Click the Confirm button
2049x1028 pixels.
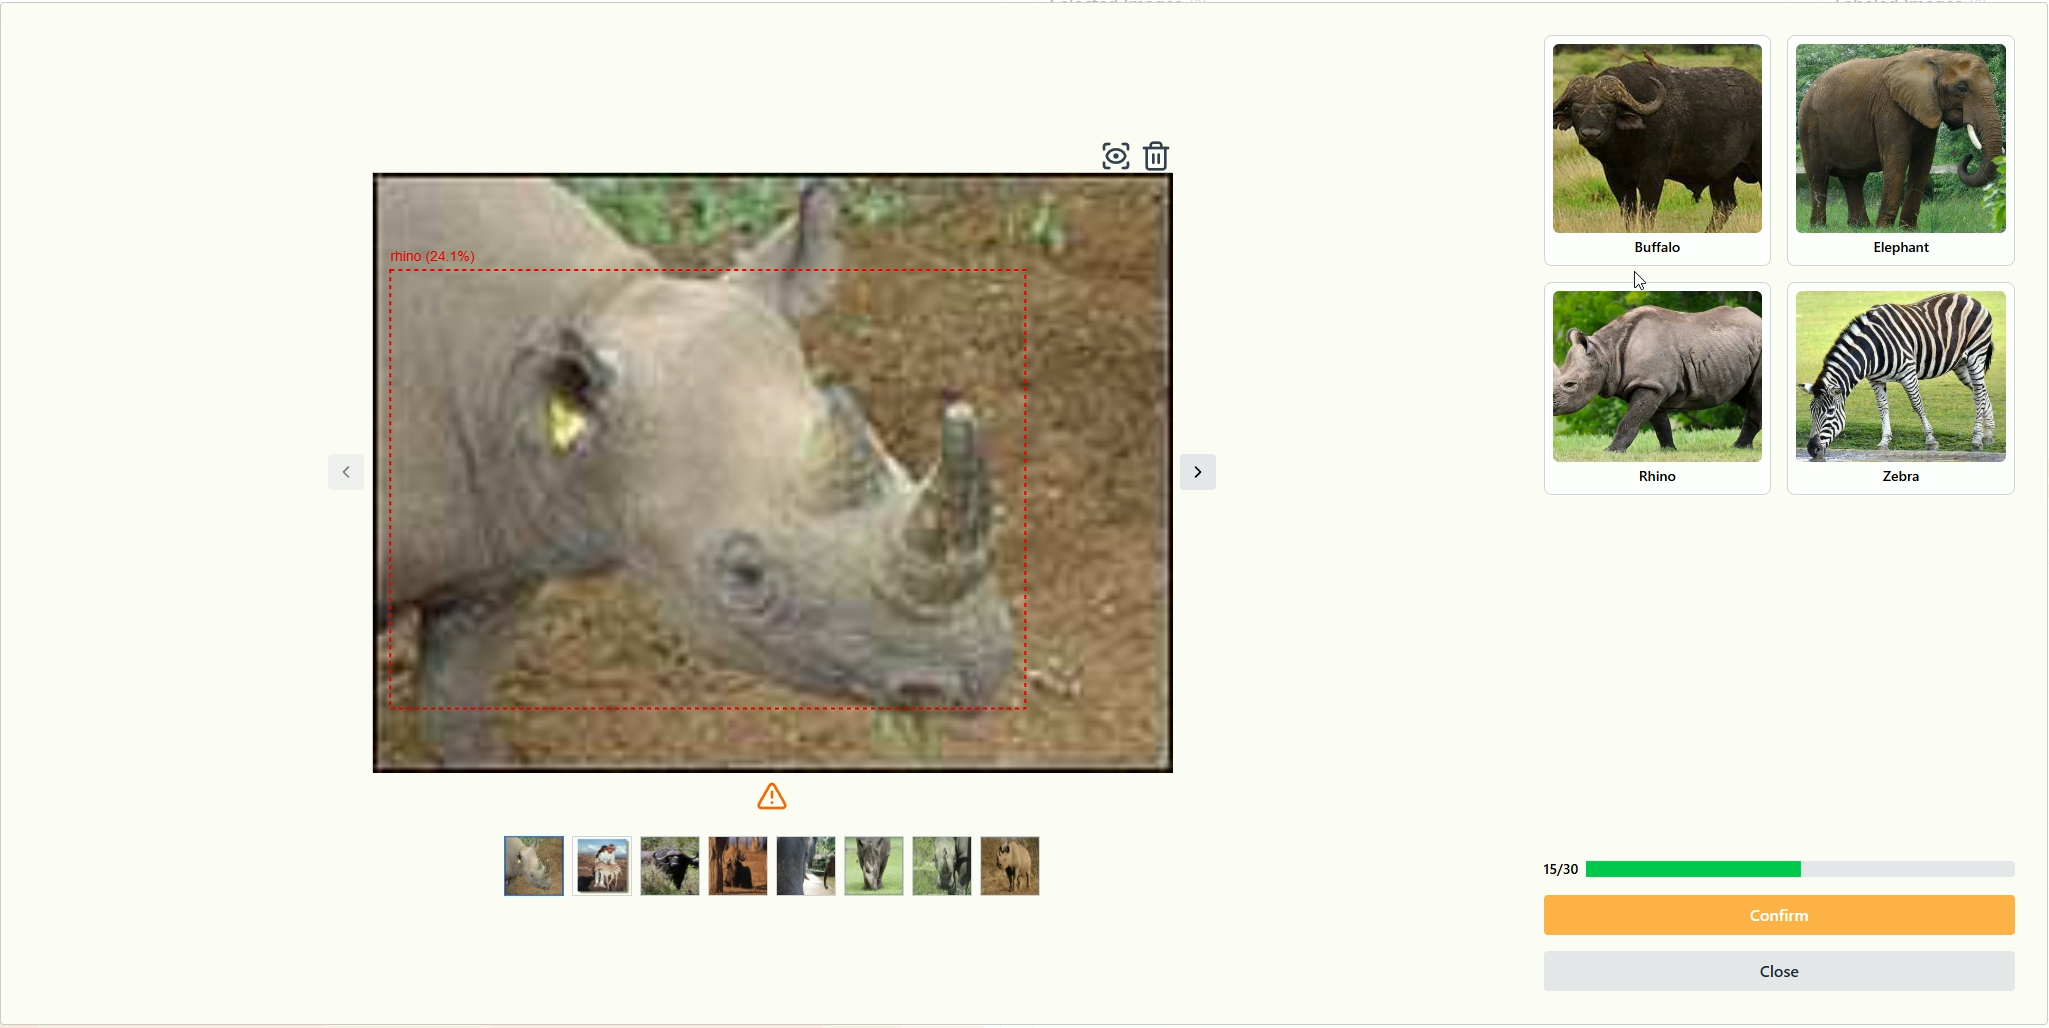[x=1779, y=915]
